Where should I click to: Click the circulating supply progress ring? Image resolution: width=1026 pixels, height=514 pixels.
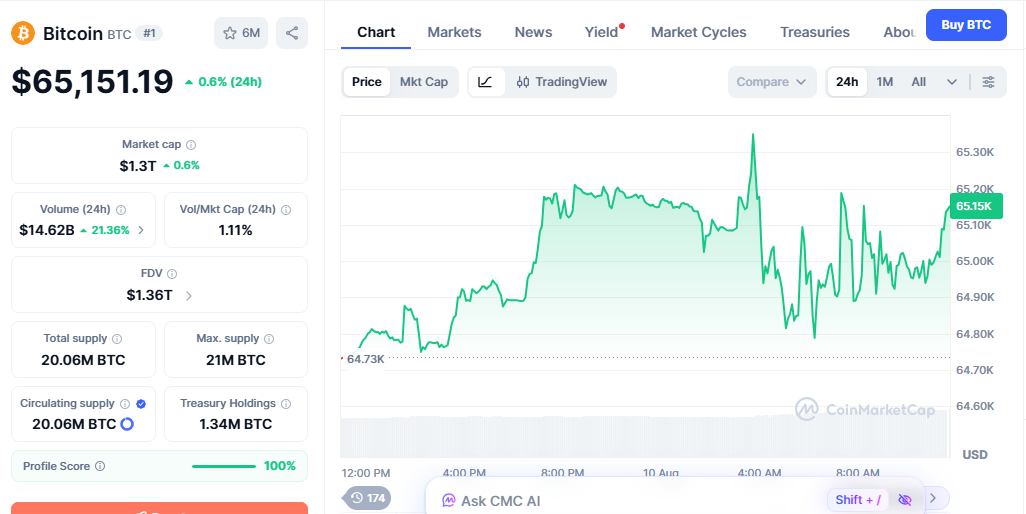[x=128, y=424]
